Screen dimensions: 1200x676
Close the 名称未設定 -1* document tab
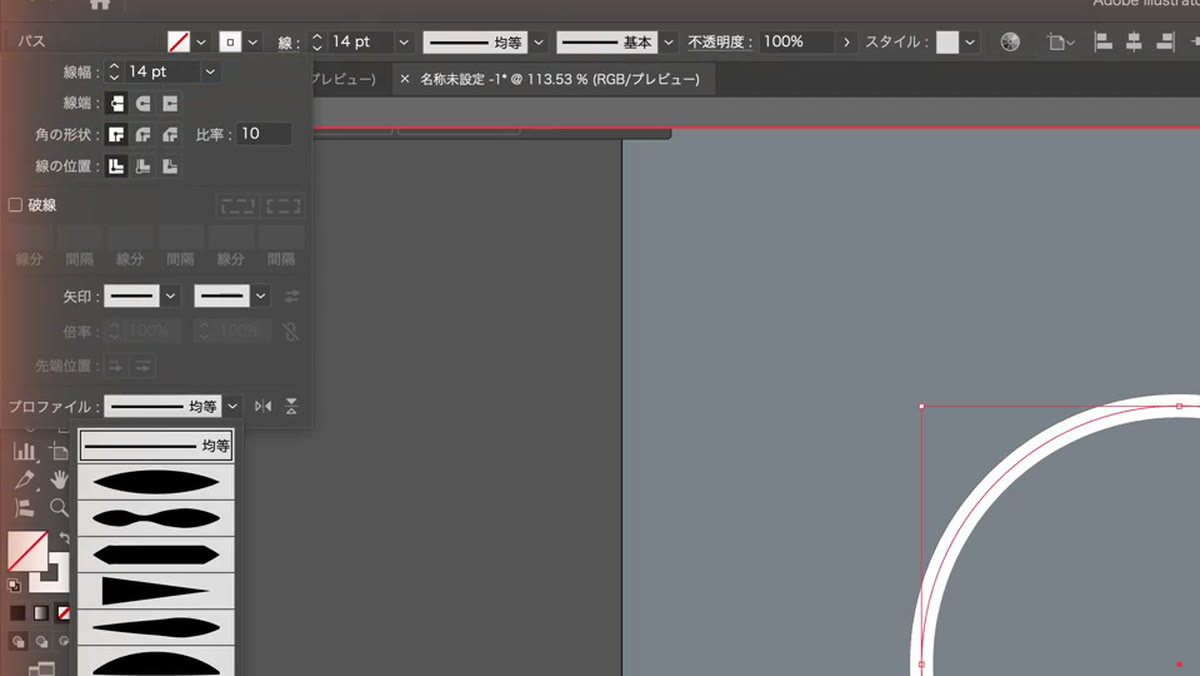(x=404, y=78)
